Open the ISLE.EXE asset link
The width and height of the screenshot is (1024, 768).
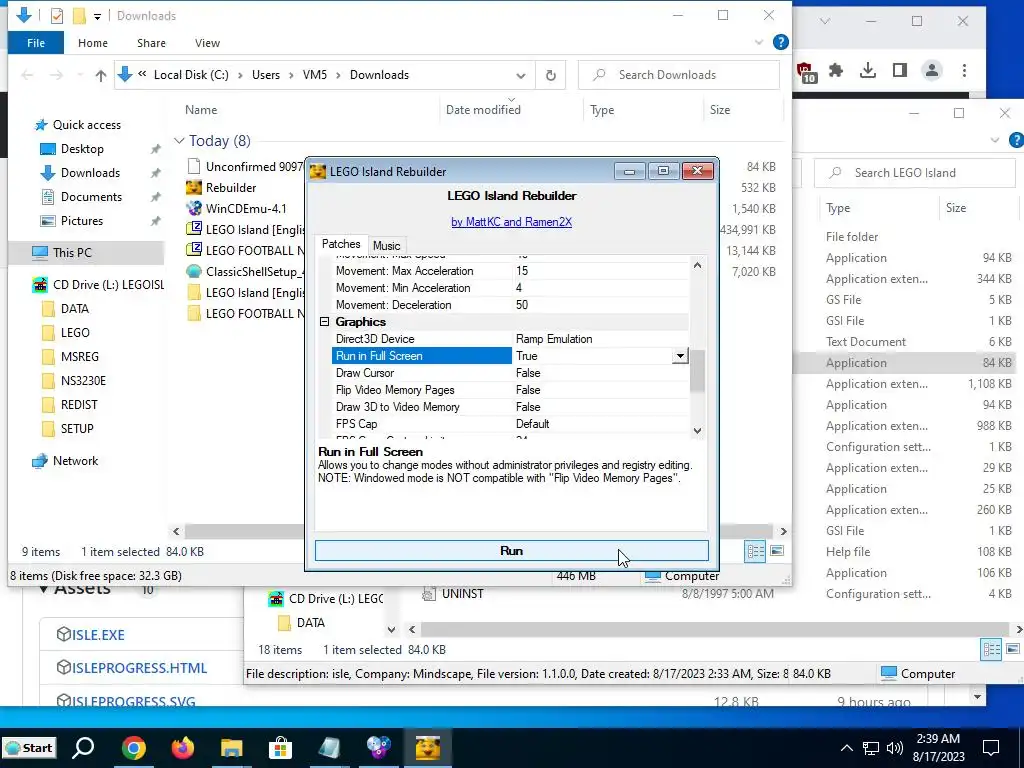tap(98, 635)
